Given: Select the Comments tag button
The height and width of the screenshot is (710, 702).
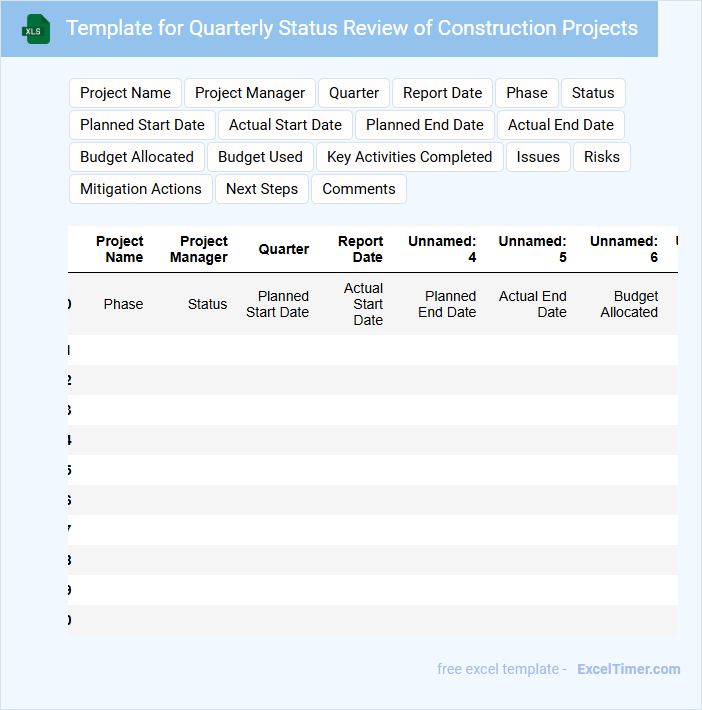Looking at the screenshot, I should [x=359, y=189].
